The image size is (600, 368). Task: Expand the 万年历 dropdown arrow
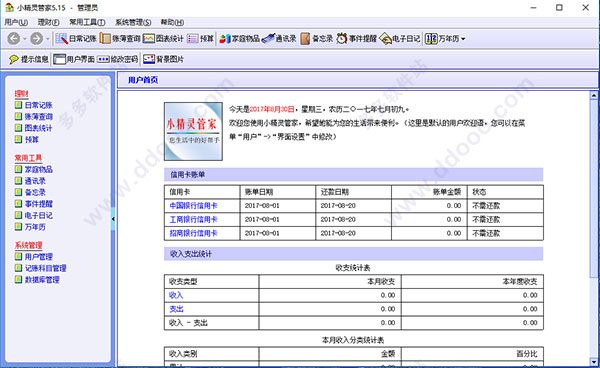(x=463, y=39)
